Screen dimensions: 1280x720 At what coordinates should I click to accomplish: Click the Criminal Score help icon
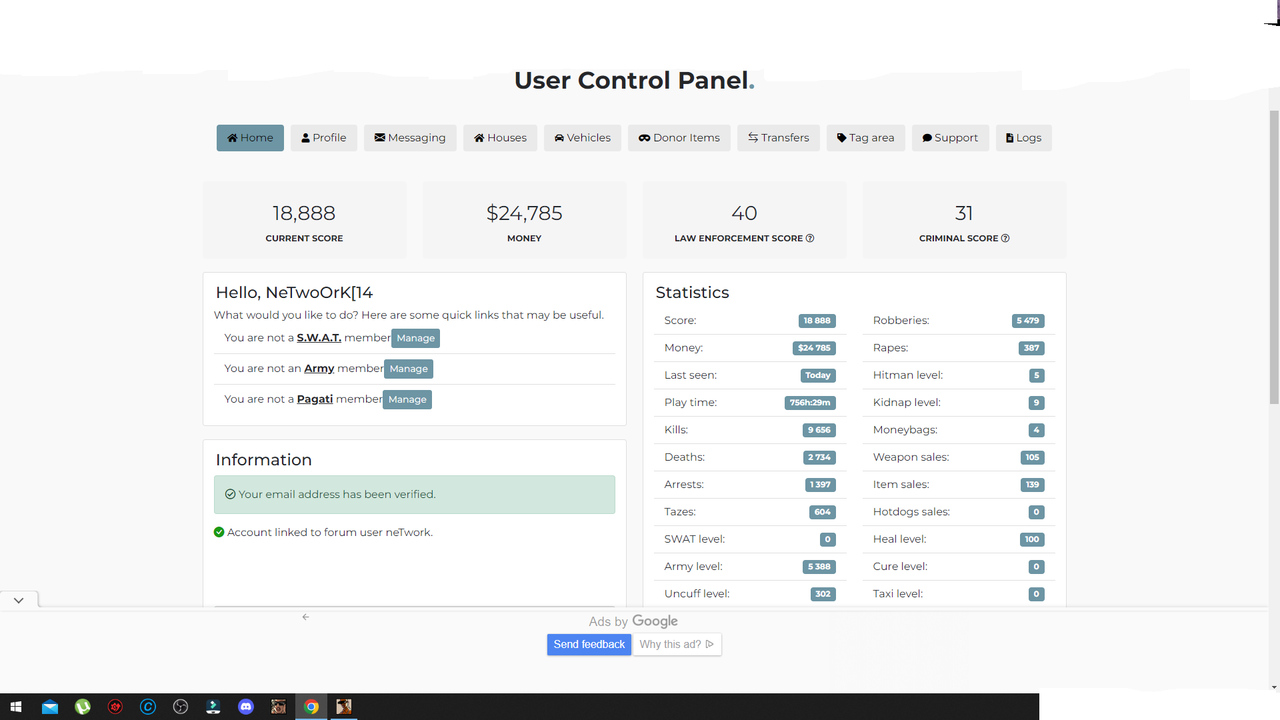1005,238
